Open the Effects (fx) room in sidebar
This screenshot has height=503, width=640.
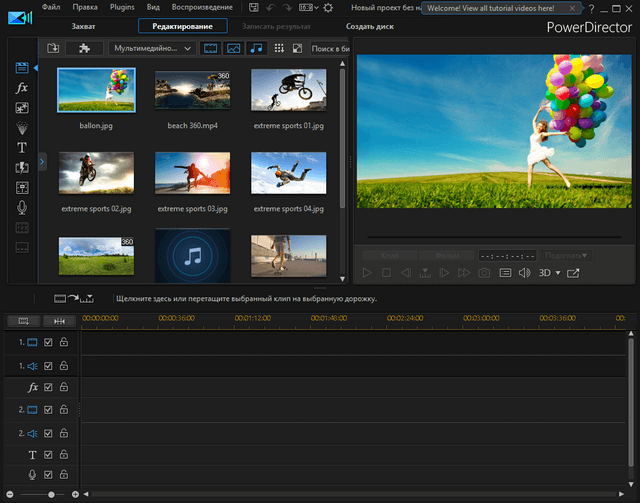coord(21,88)
